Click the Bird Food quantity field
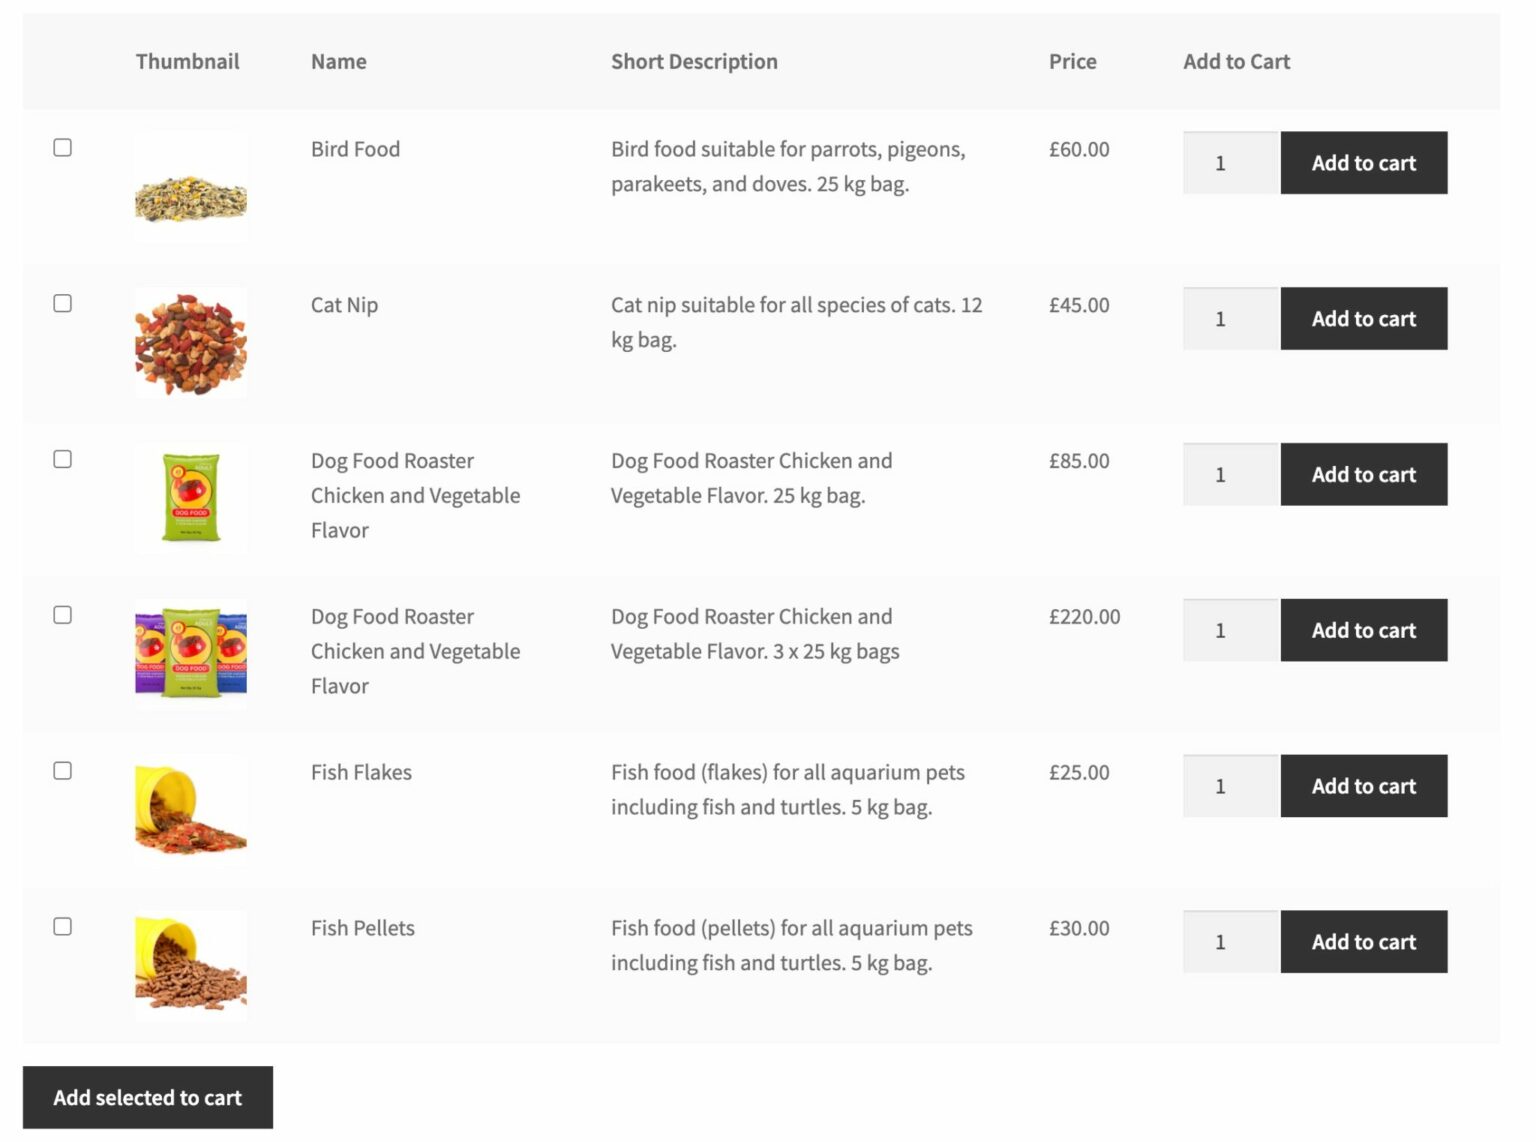 tap(1228, 163)
